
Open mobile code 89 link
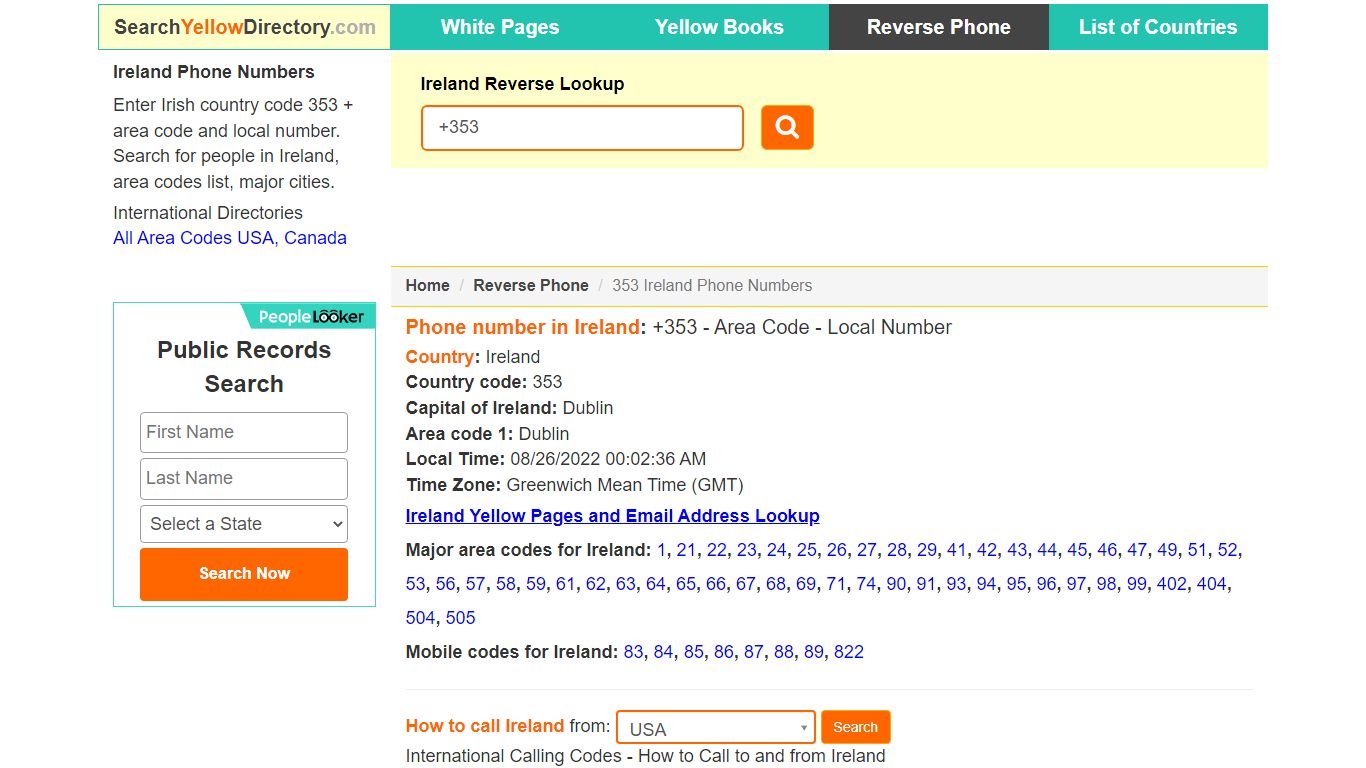[813, 652]
